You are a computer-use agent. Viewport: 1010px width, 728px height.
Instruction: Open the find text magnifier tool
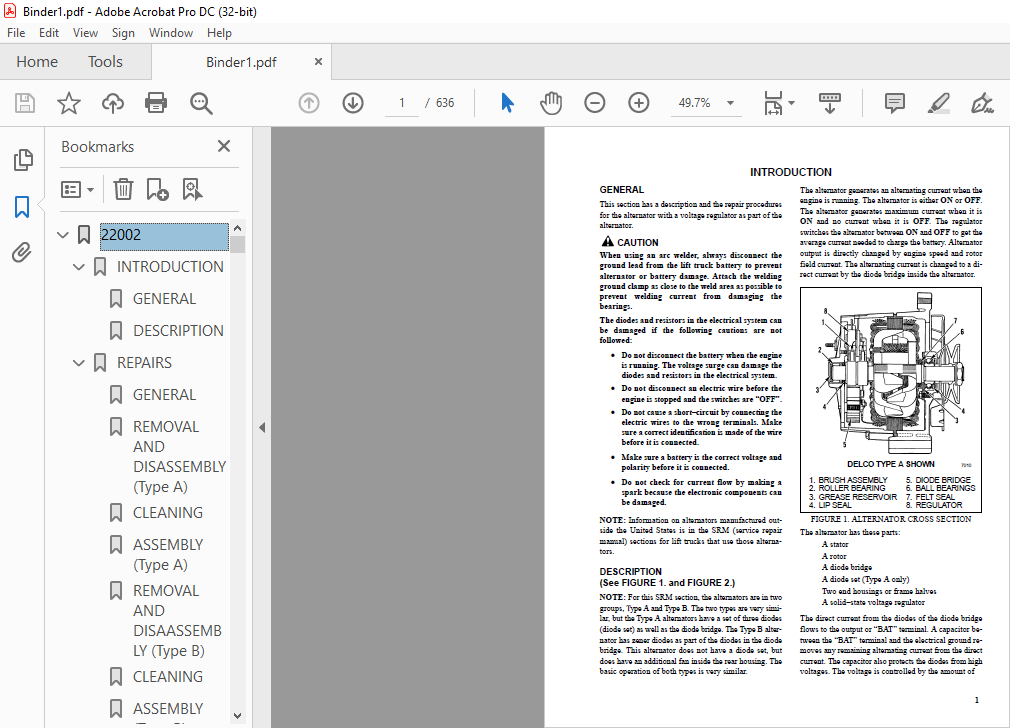pyautogui.click(x=201, y=103)
